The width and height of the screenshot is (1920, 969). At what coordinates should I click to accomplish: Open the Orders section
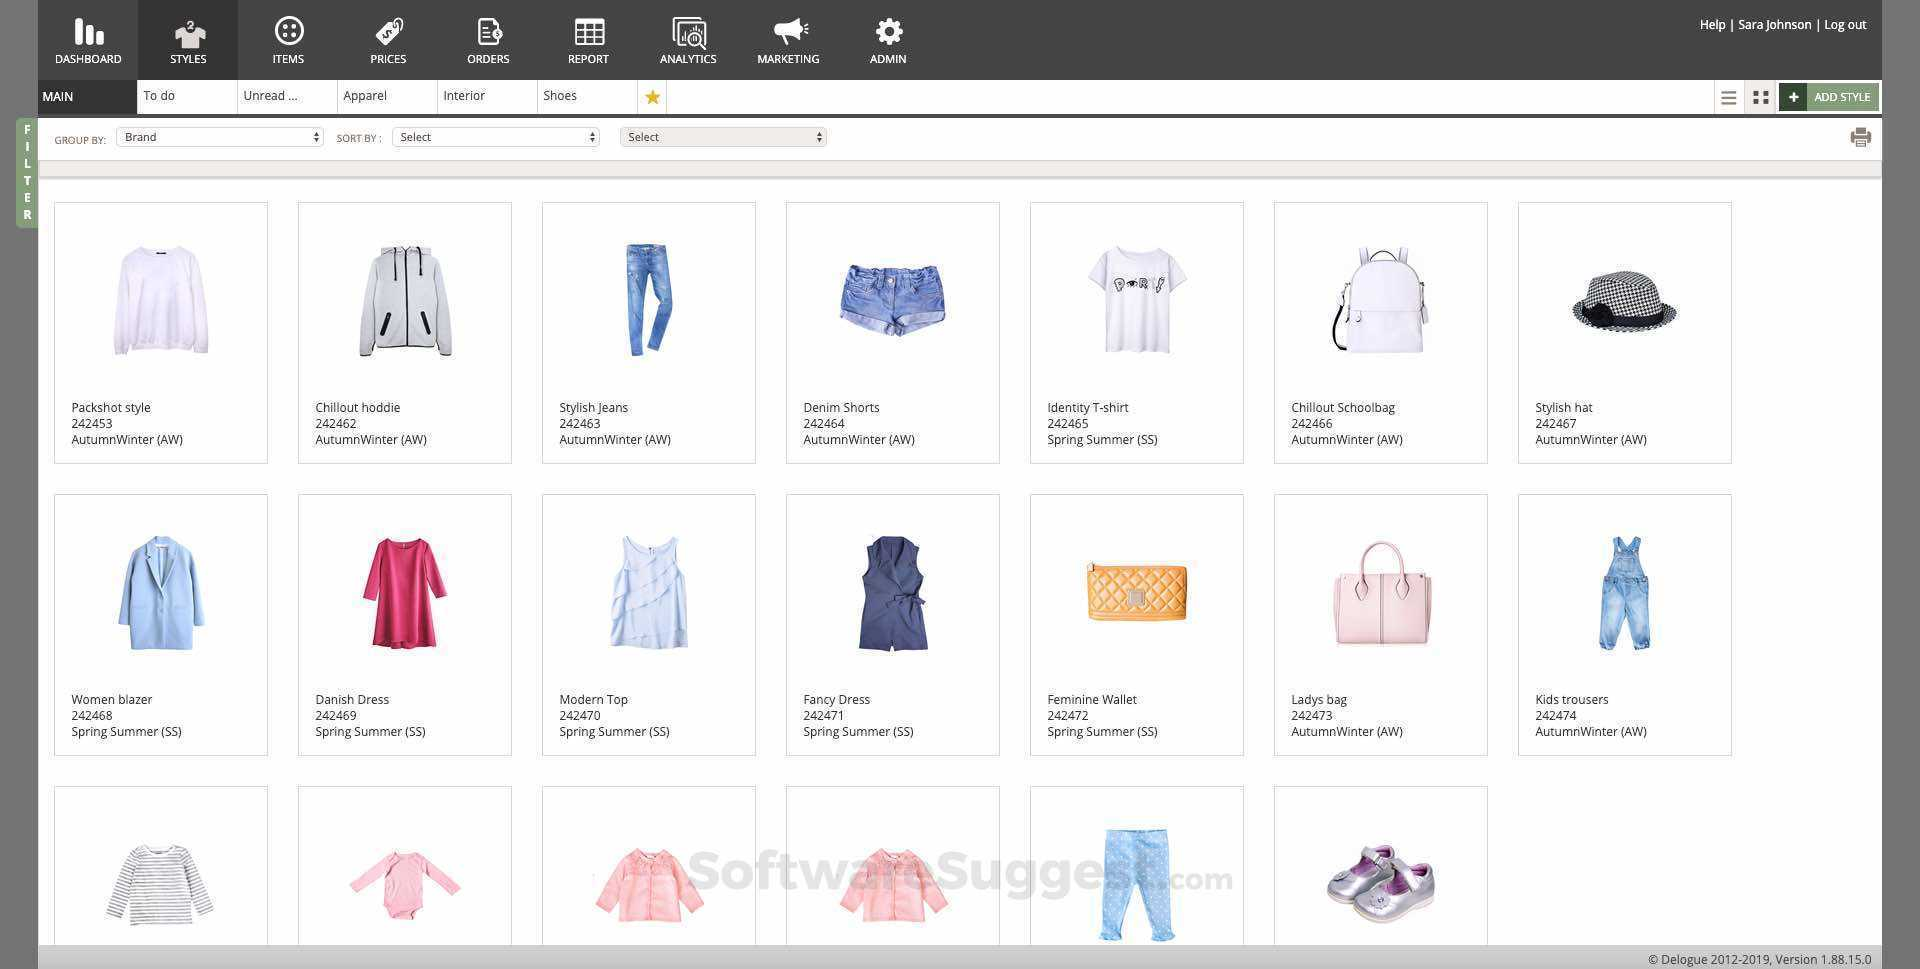tap(488, 40)
